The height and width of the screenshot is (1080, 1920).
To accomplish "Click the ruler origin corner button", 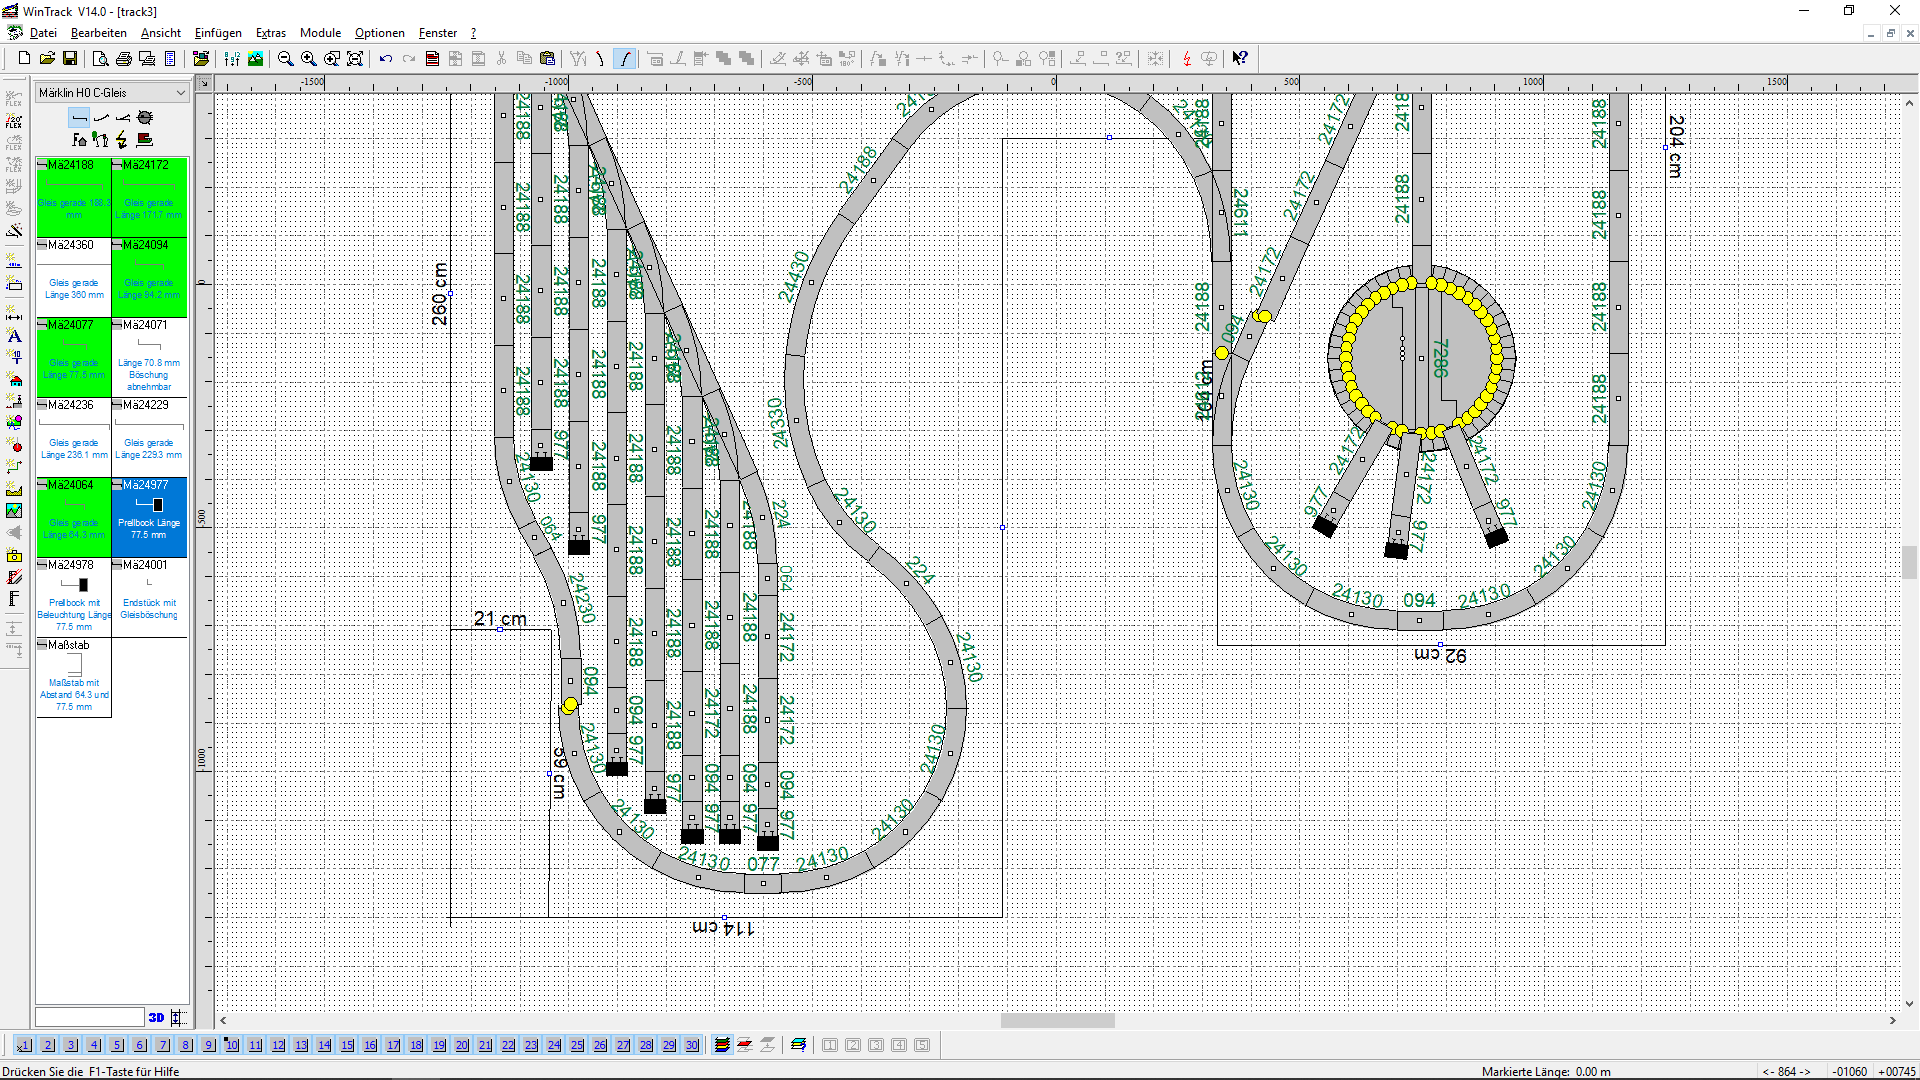I will click(204, 84).
